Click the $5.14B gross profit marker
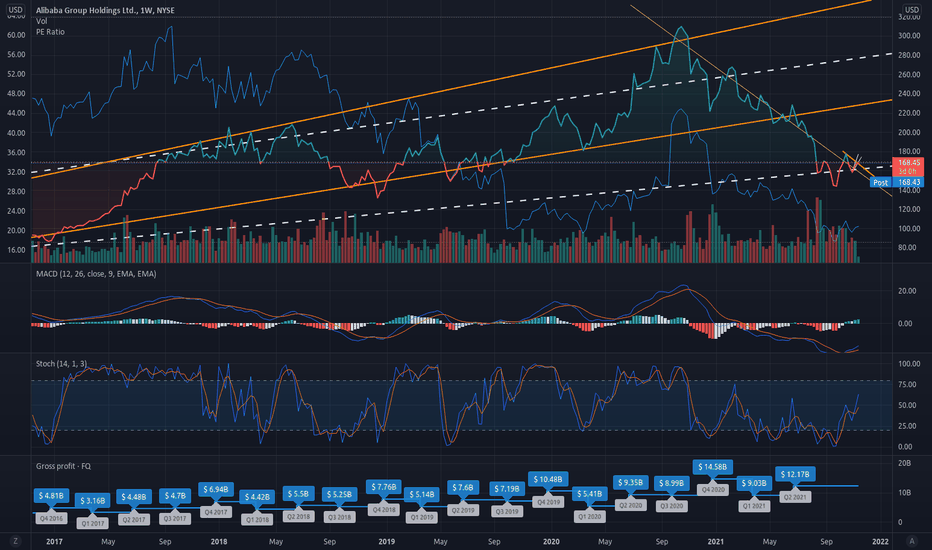The height and width of the screenshot is (550, 932). [x=421, y=495]
